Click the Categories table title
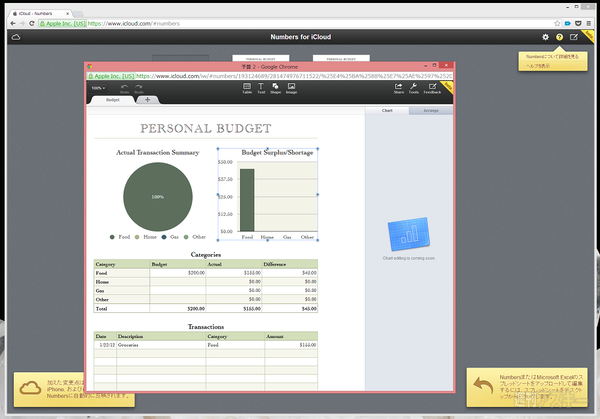Image resolution: width=600 pixels, height=419 pixels. coord(206,254)
